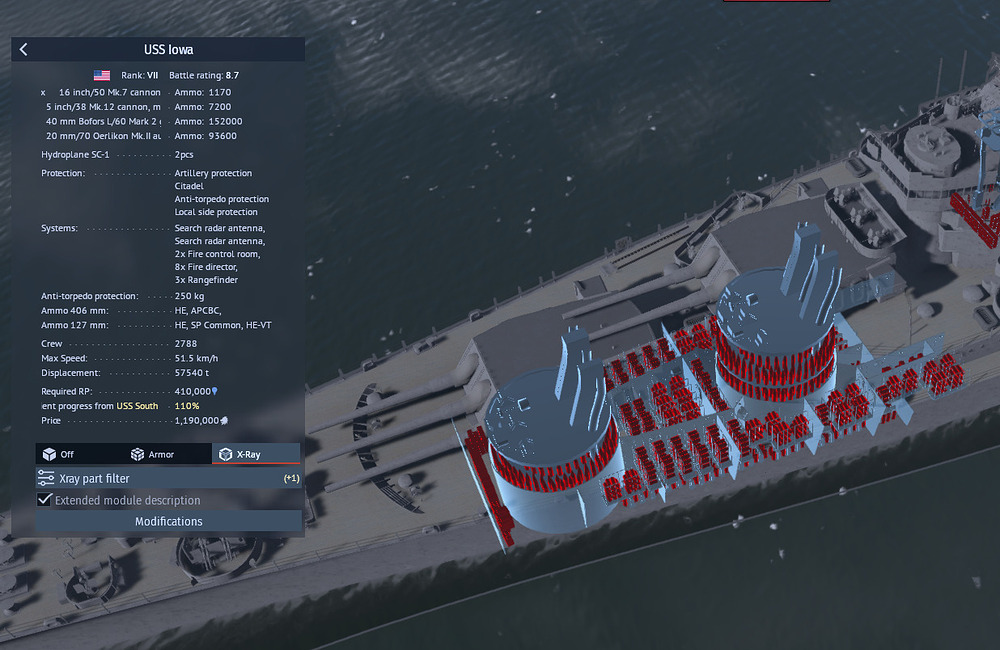Screen dimensions: 1000x650
Task: Uncheck Extended module description
Action: click(x=45, y=500)
